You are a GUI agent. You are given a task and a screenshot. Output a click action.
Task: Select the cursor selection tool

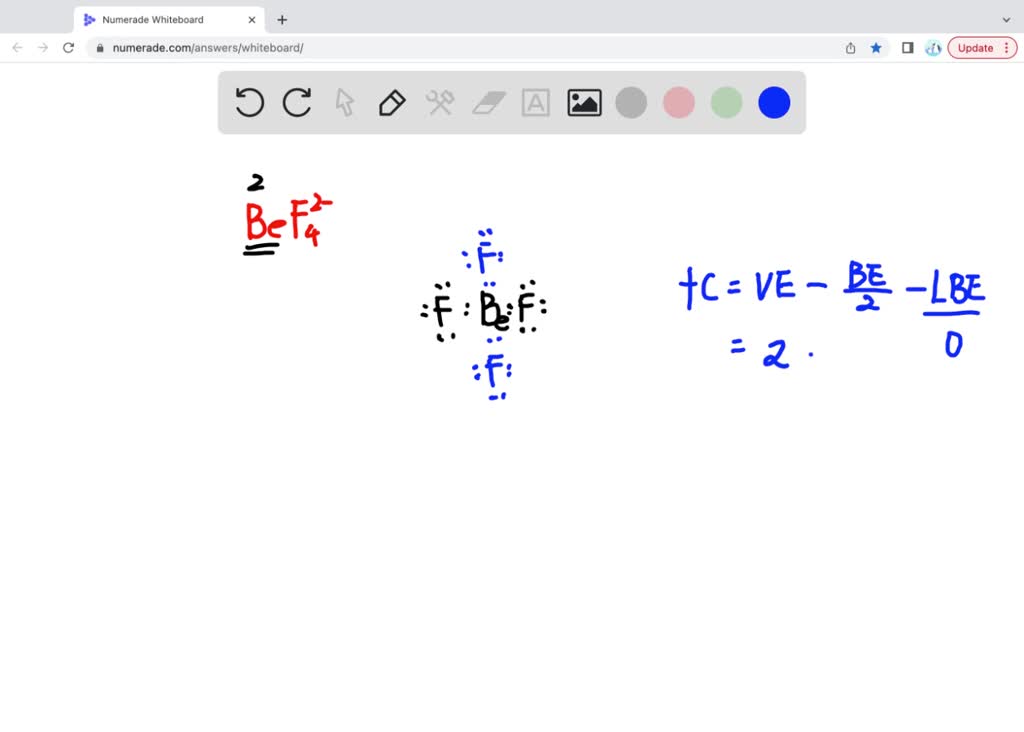[344, 103]
